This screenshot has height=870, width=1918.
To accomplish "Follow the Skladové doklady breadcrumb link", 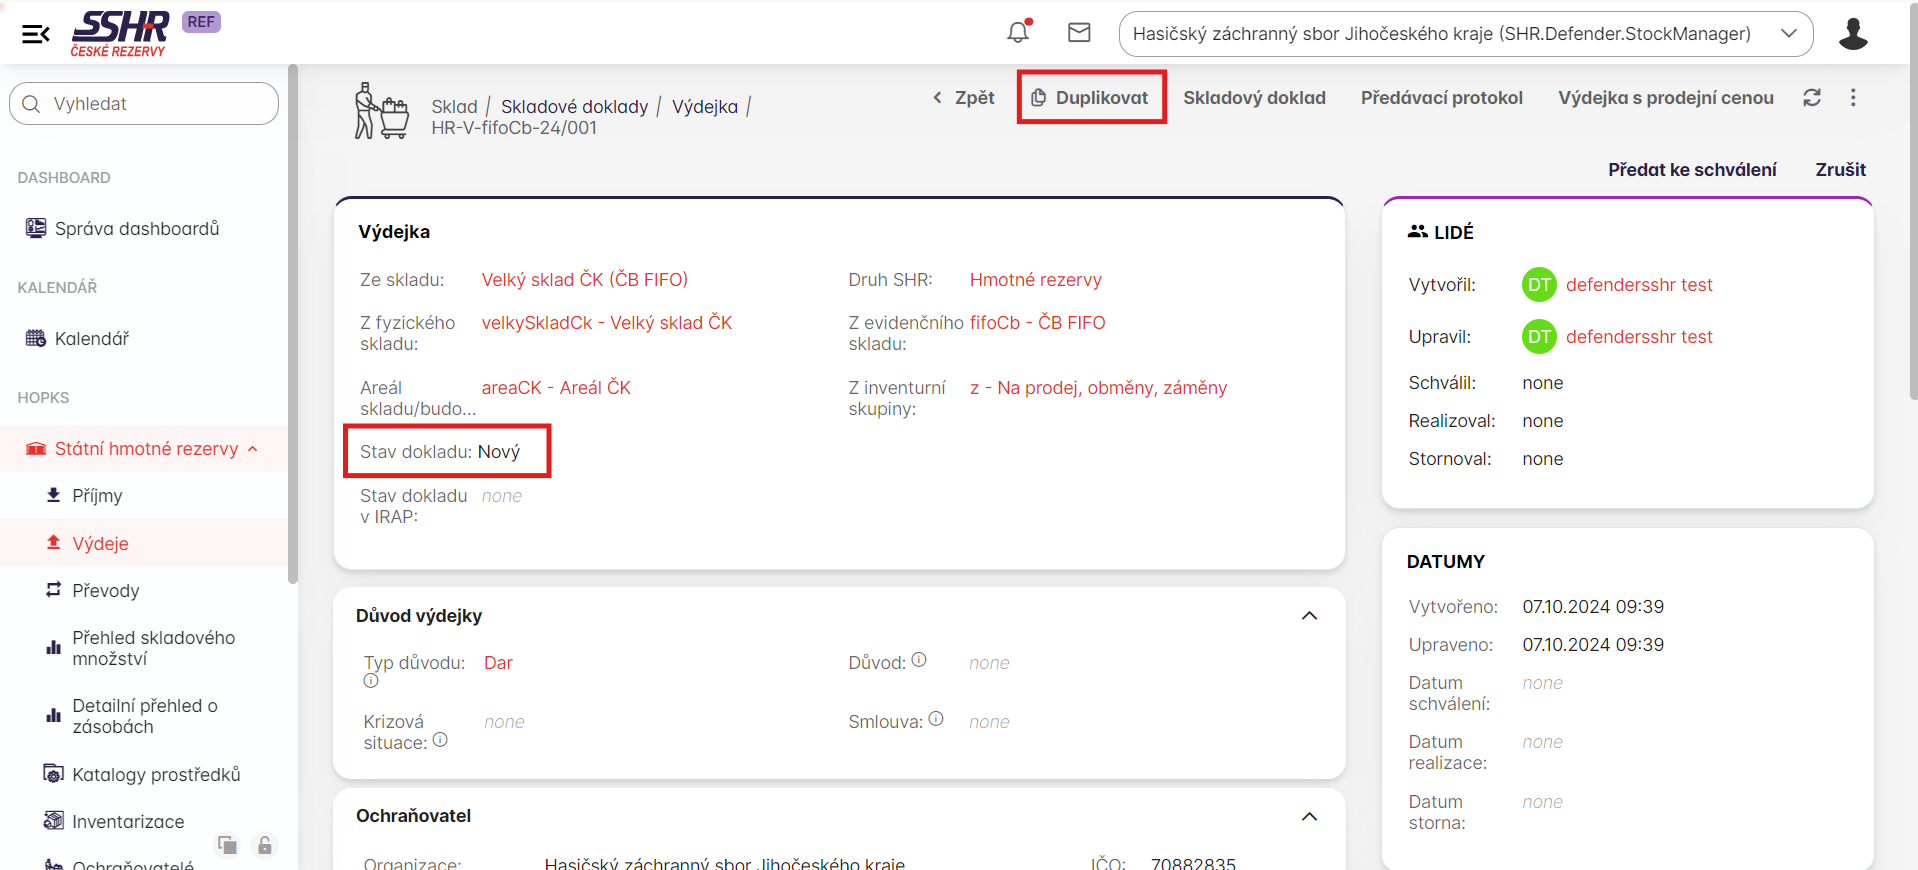I will click(x=574, y=107).
